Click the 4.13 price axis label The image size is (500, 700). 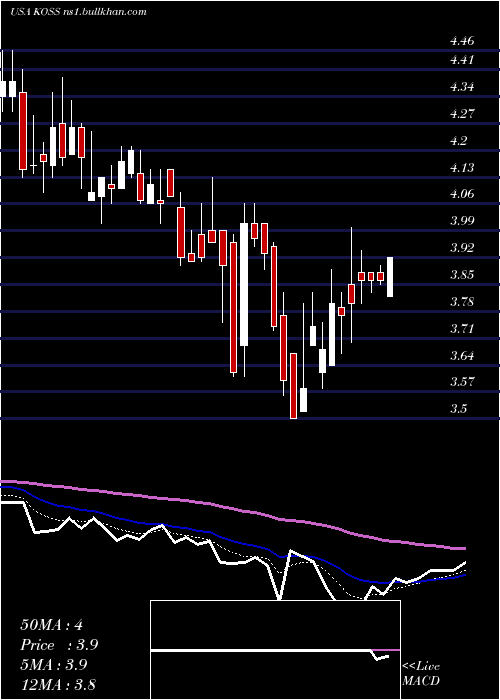[x=462, y=168]
